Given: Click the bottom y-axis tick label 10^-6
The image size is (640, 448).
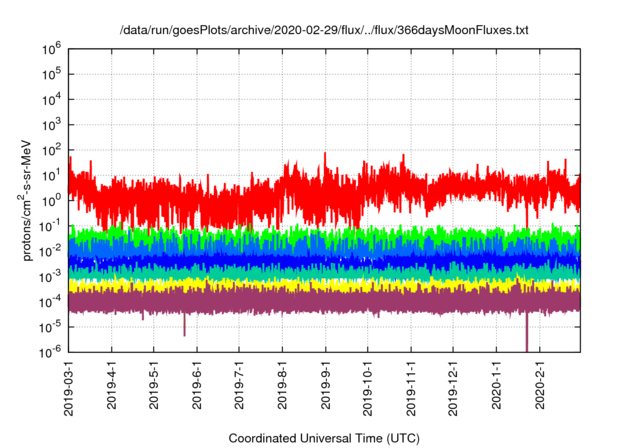Looking at the screenshot, I should pos(50,352).
